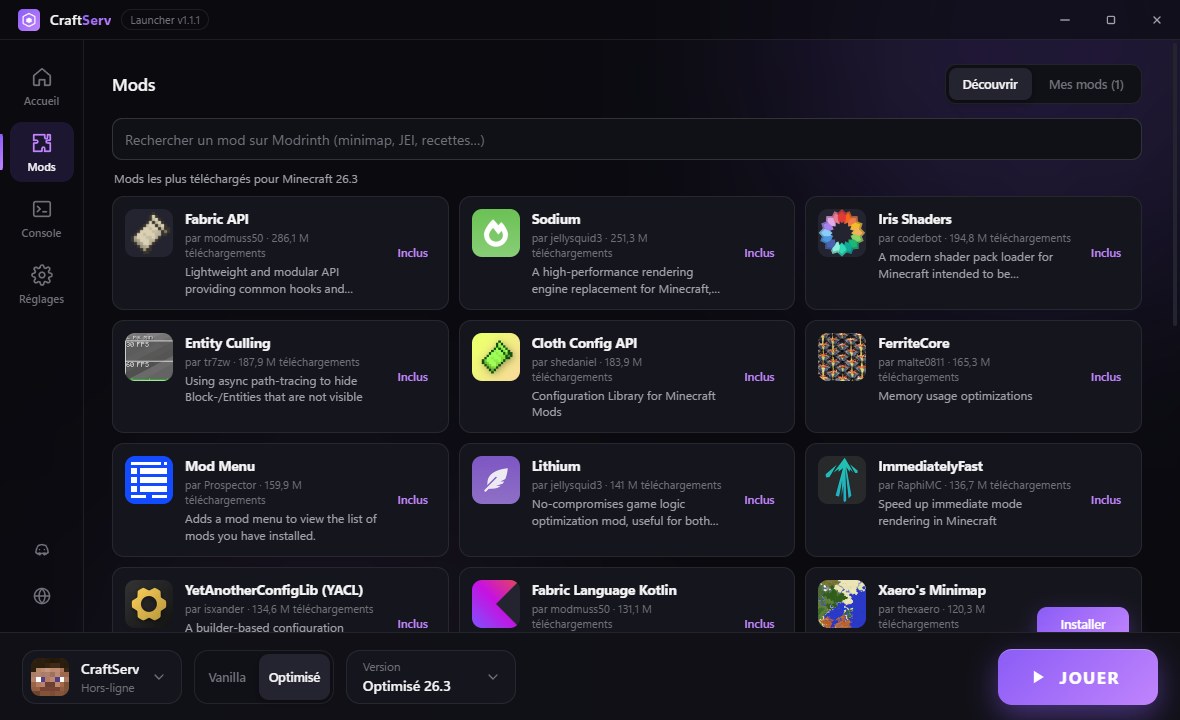Click the Fabric API mod icon
This screenshot has height=720, width=1180.
[x=149, y=233]
